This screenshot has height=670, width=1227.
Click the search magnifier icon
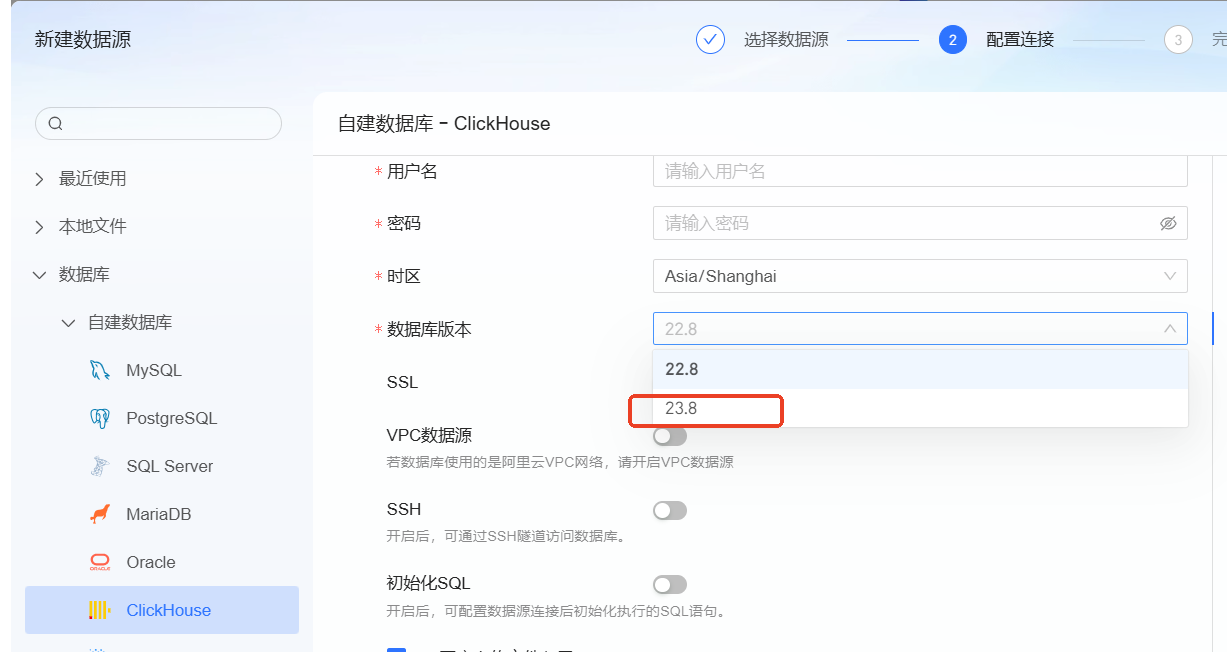(56, 124)
